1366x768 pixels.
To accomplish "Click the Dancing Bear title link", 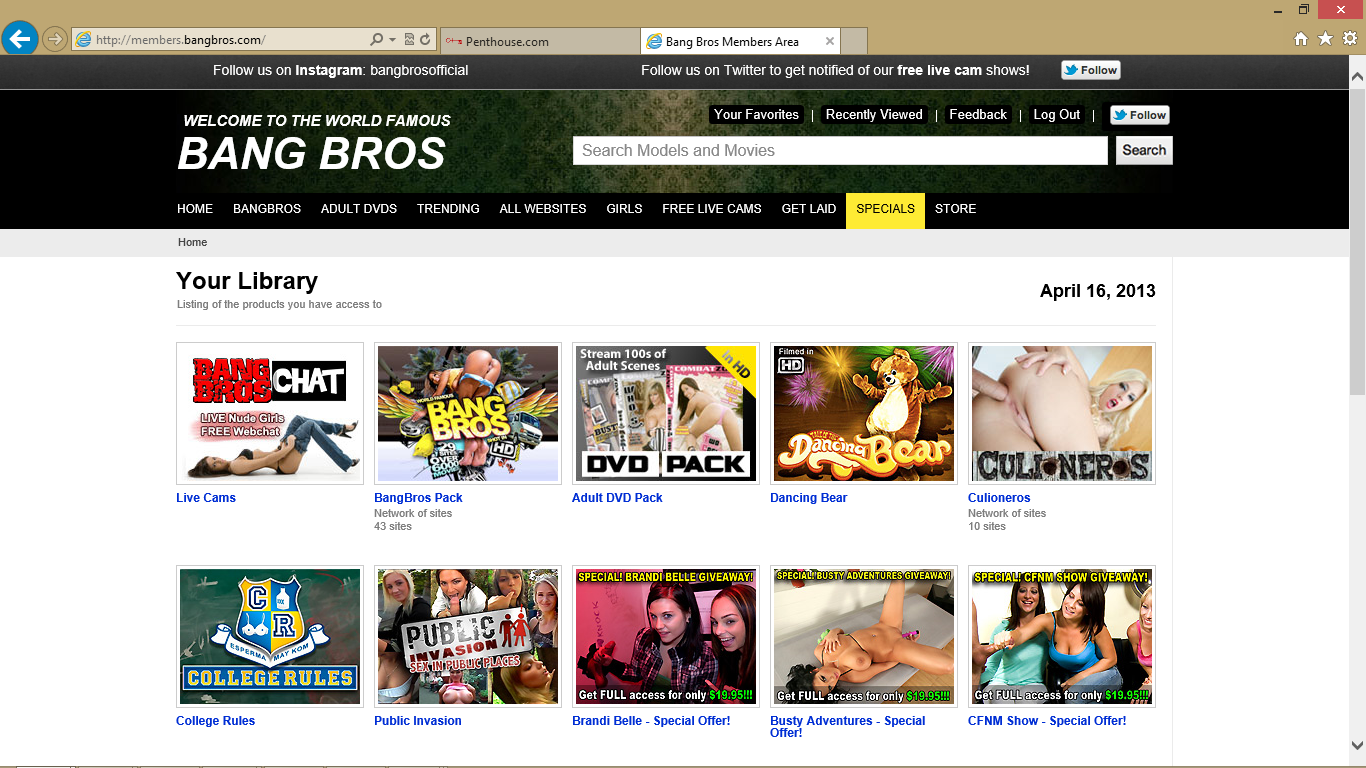I will point(808,498).
